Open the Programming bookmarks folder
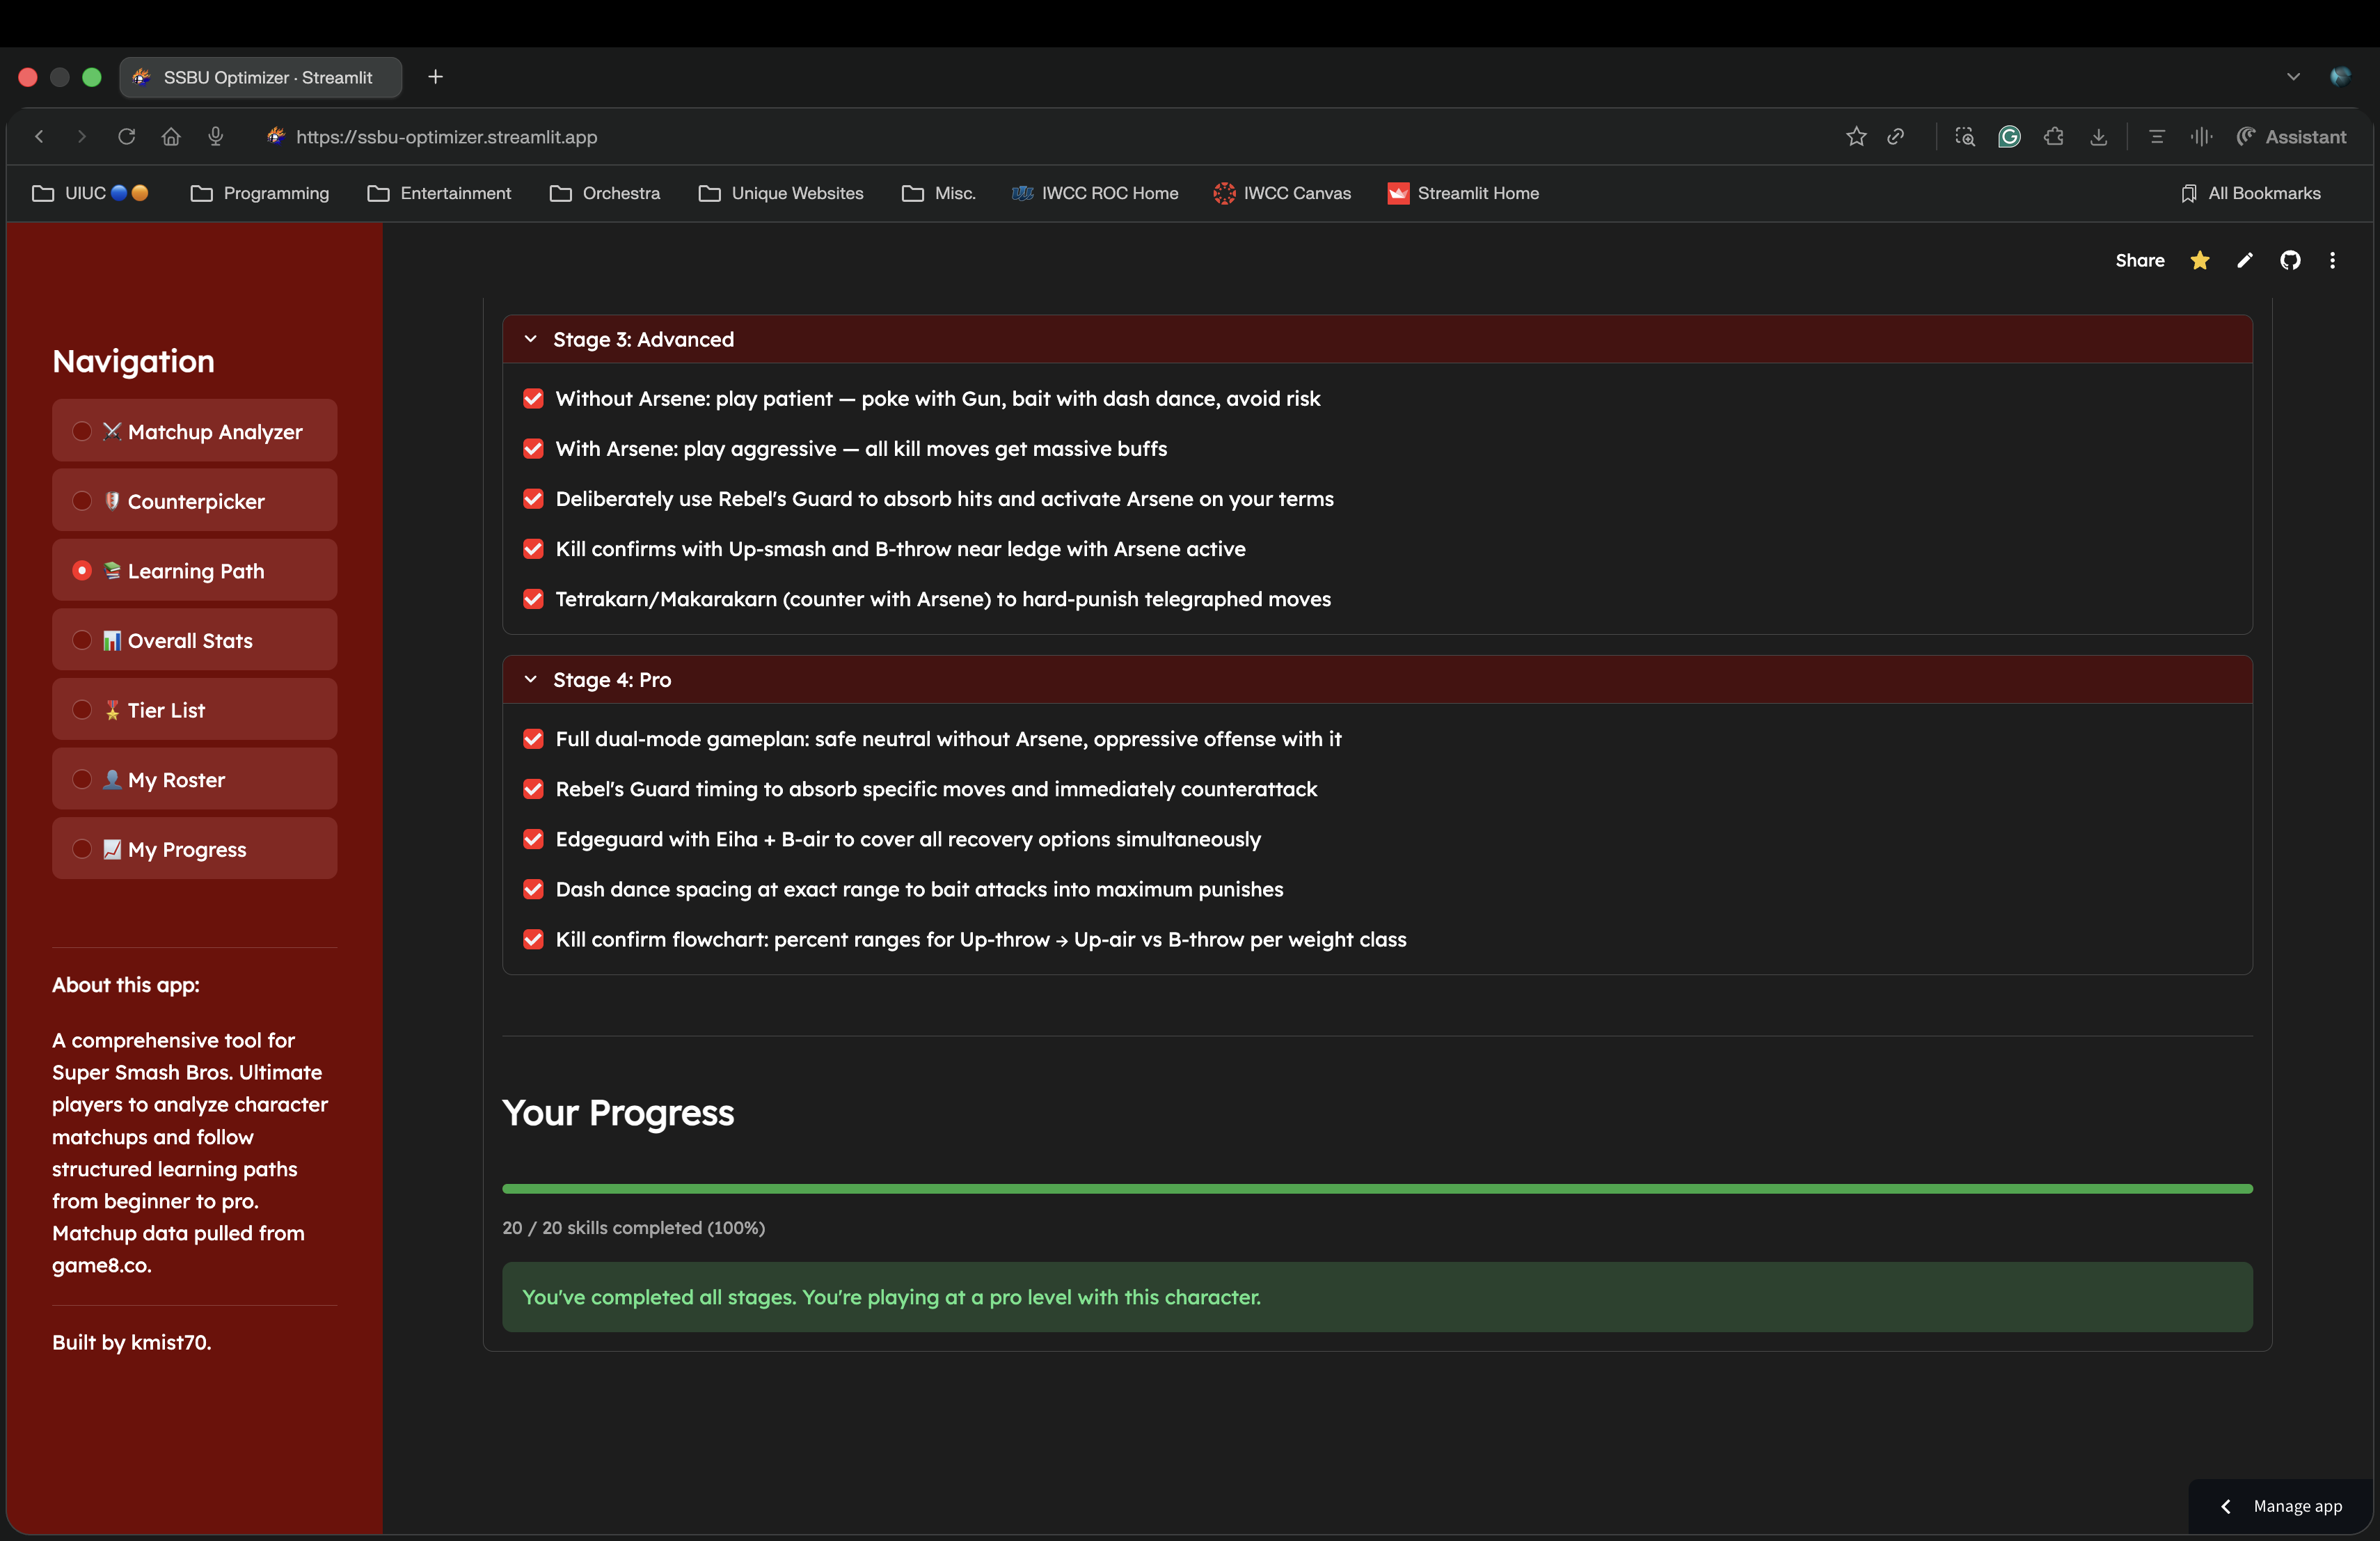The height and width of the screenshot is (1541, 2380). coord(260,193)
